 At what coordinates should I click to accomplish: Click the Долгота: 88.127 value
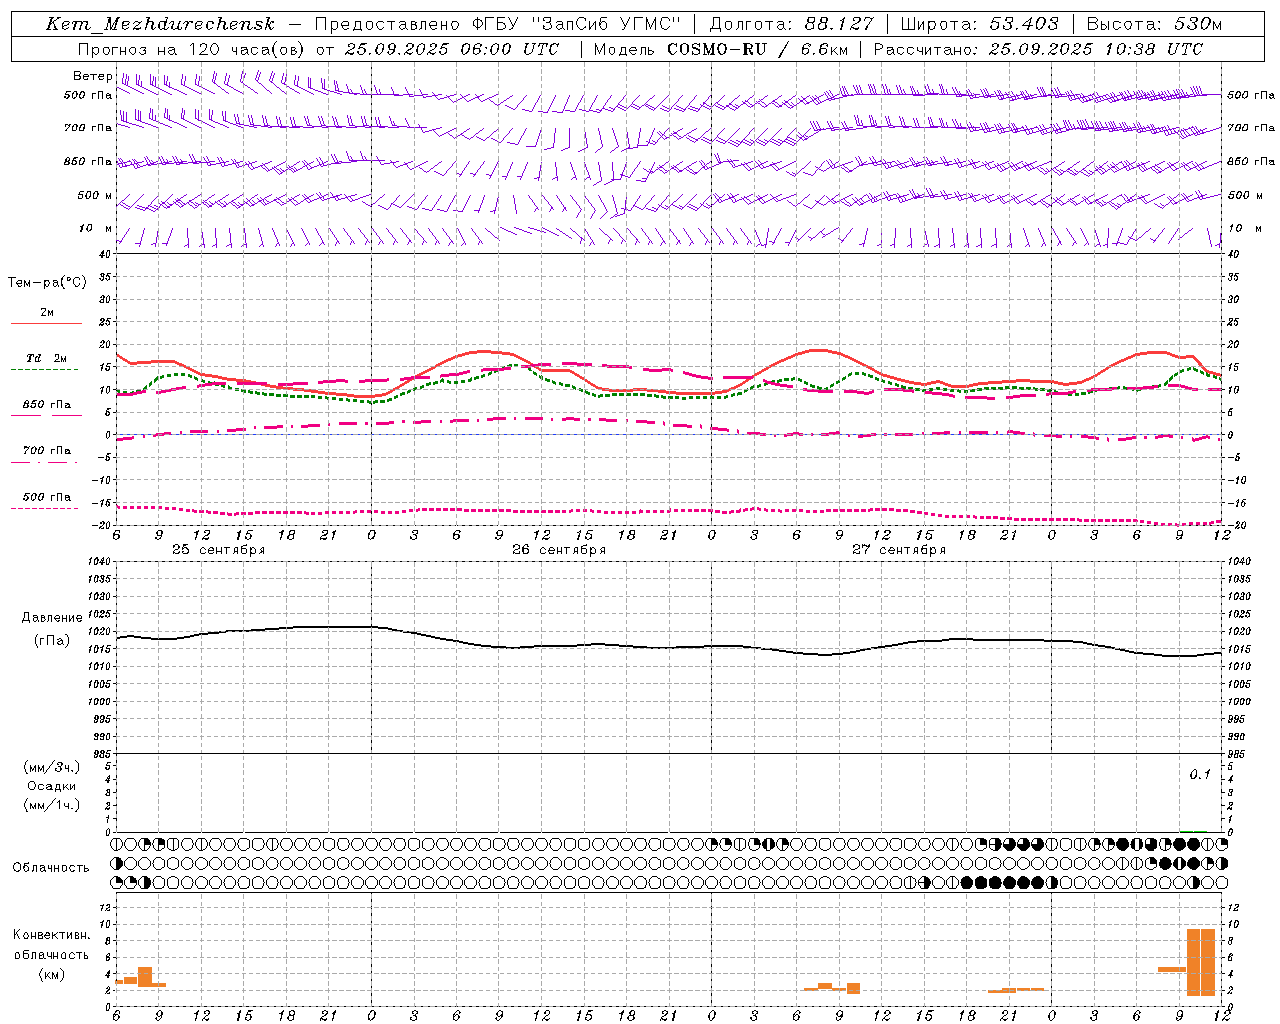(791, 24)
